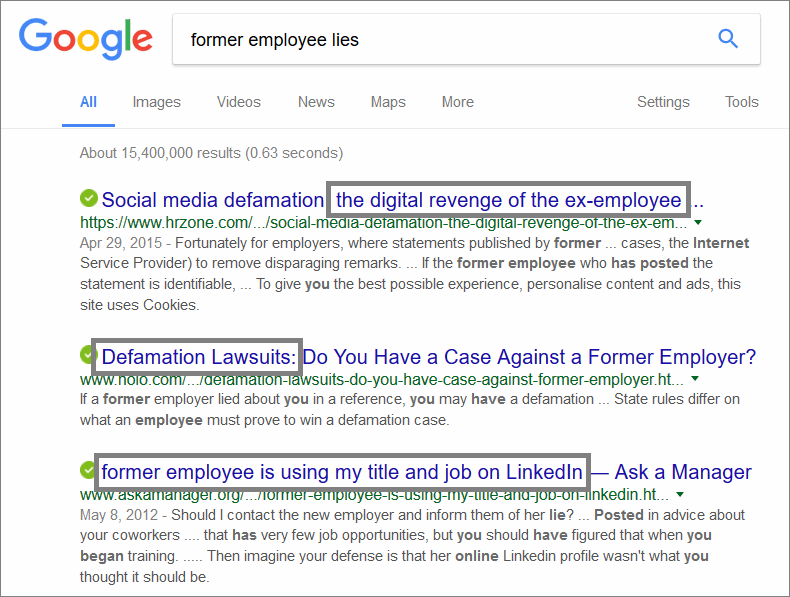Click green checkmark beside Social media defamation result
Screen dimensions: 790x597
(x=89, y=198)
